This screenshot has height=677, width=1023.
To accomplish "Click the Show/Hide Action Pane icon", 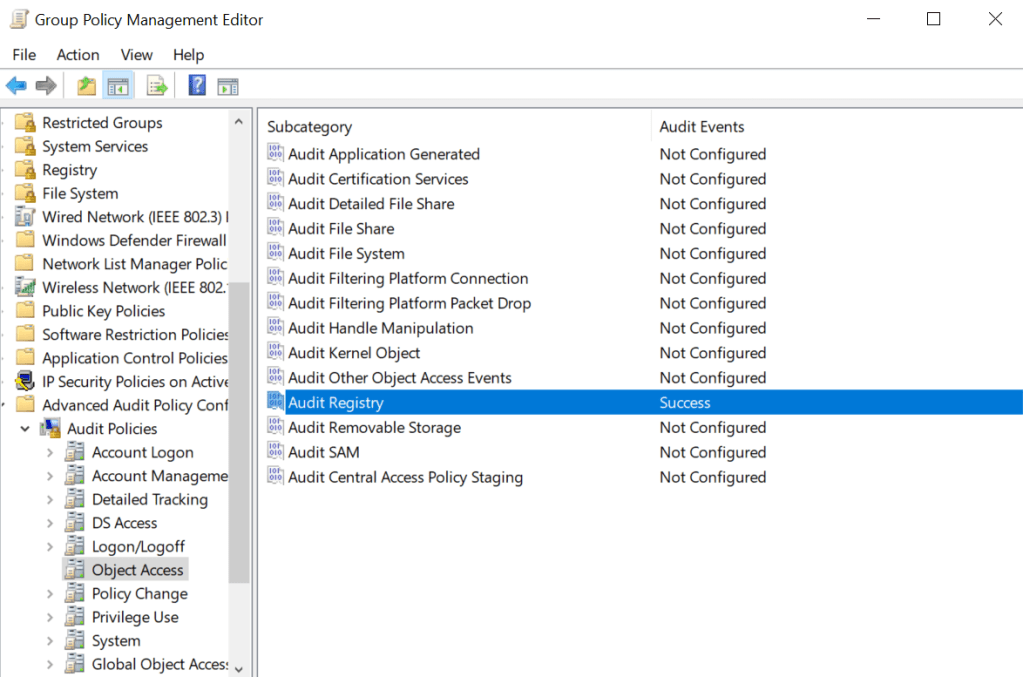I will tap(228, 86).
